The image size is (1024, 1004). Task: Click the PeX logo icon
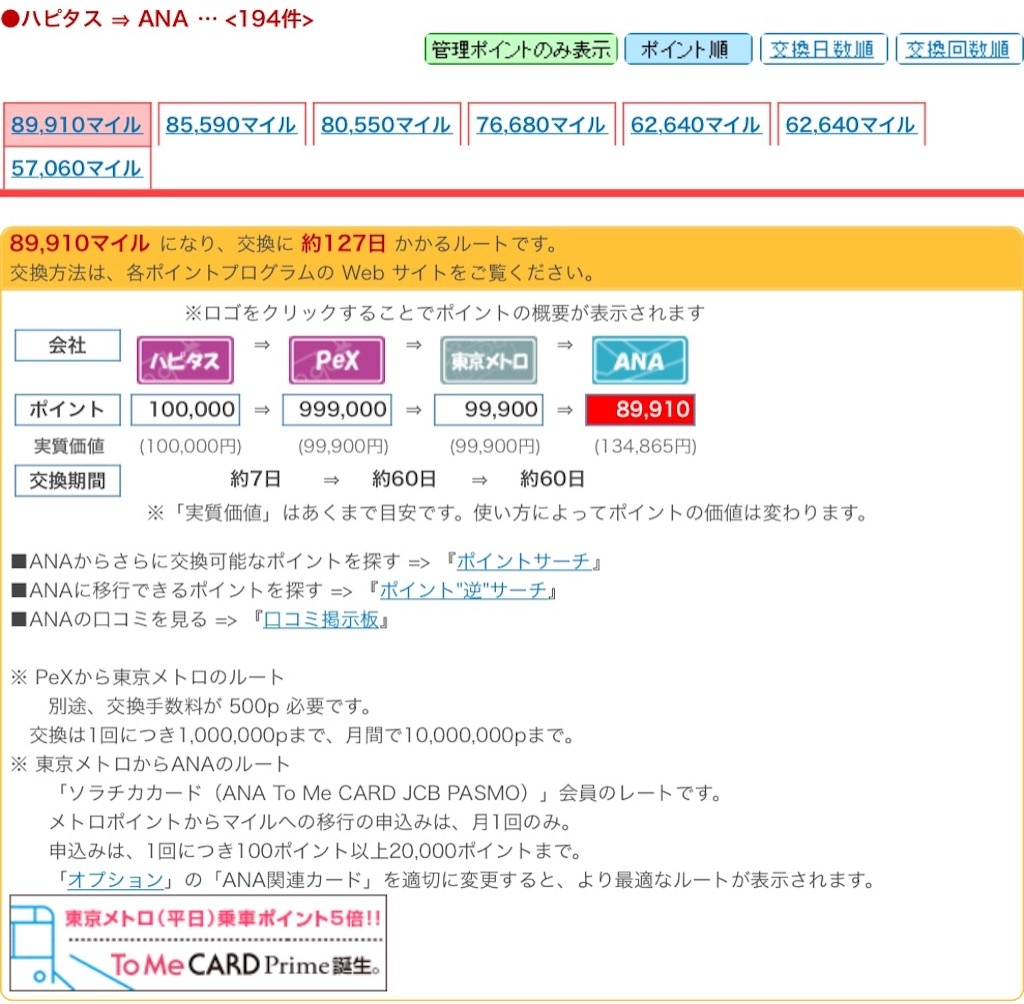click(x=337, y=360)
